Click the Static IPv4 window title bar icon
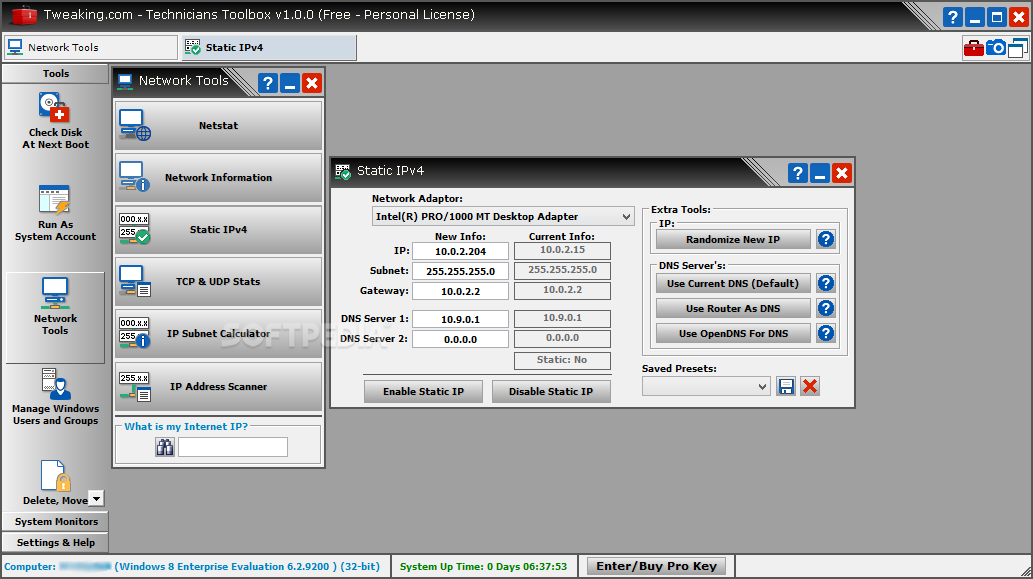The image size is (1033, 579). pos(343,171)
